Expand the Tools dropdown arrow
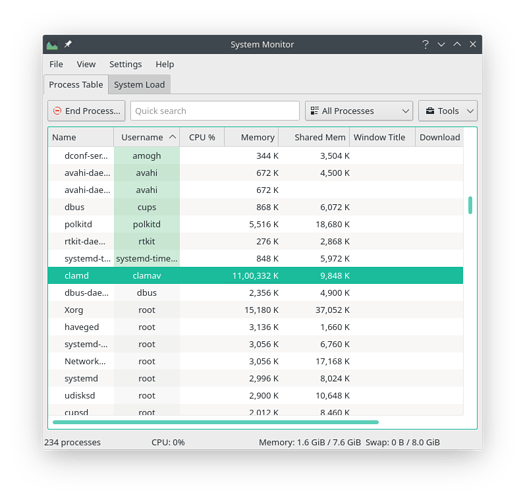 point(470,111)
